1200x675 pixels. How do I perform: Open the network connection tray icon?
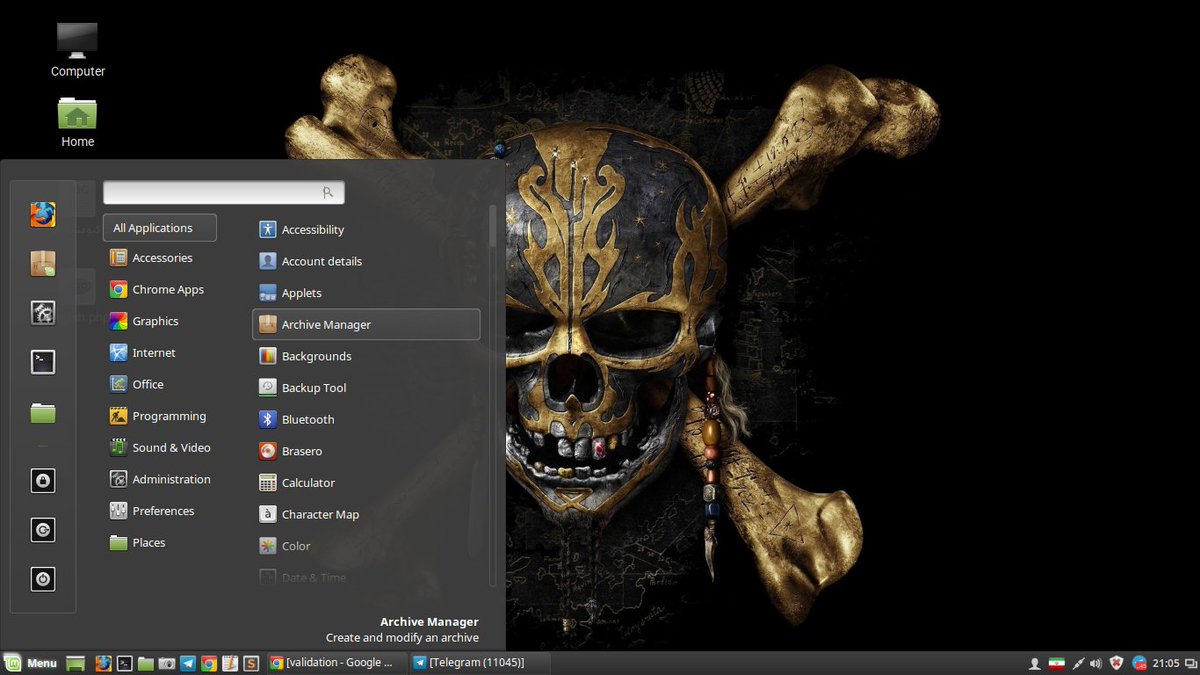click(x=1078, y=664)
